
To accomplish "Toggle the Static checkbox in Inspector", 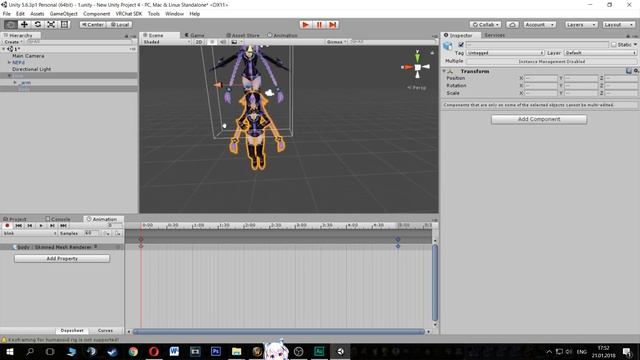I will click(x=614, y=44).
